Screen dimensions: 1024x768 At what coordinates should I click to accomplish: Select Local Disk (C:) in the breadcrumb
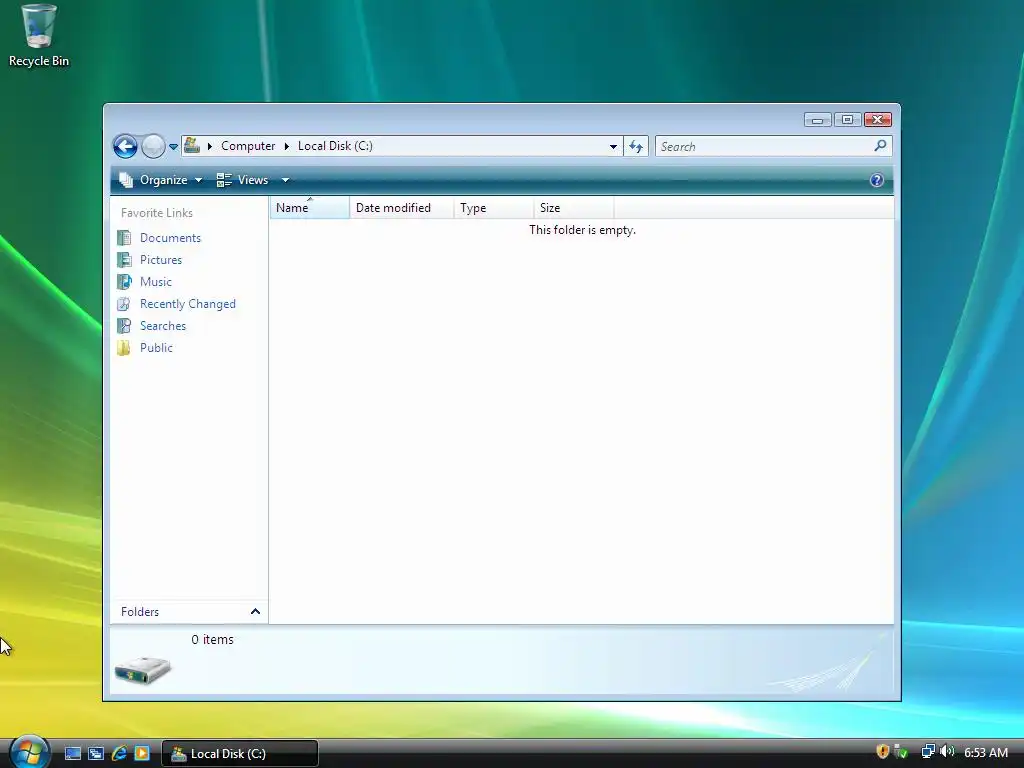335,146
